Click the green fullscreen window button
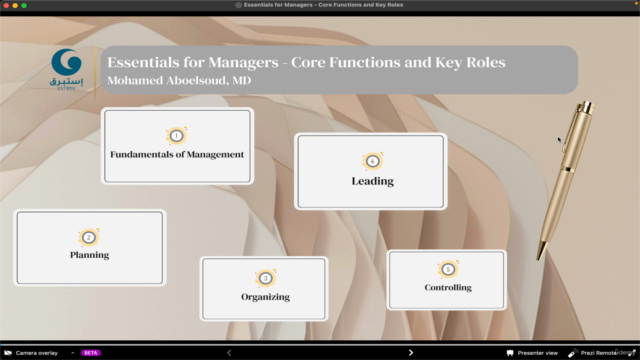This screenshot has width=640, height=360. pos(24,5)
